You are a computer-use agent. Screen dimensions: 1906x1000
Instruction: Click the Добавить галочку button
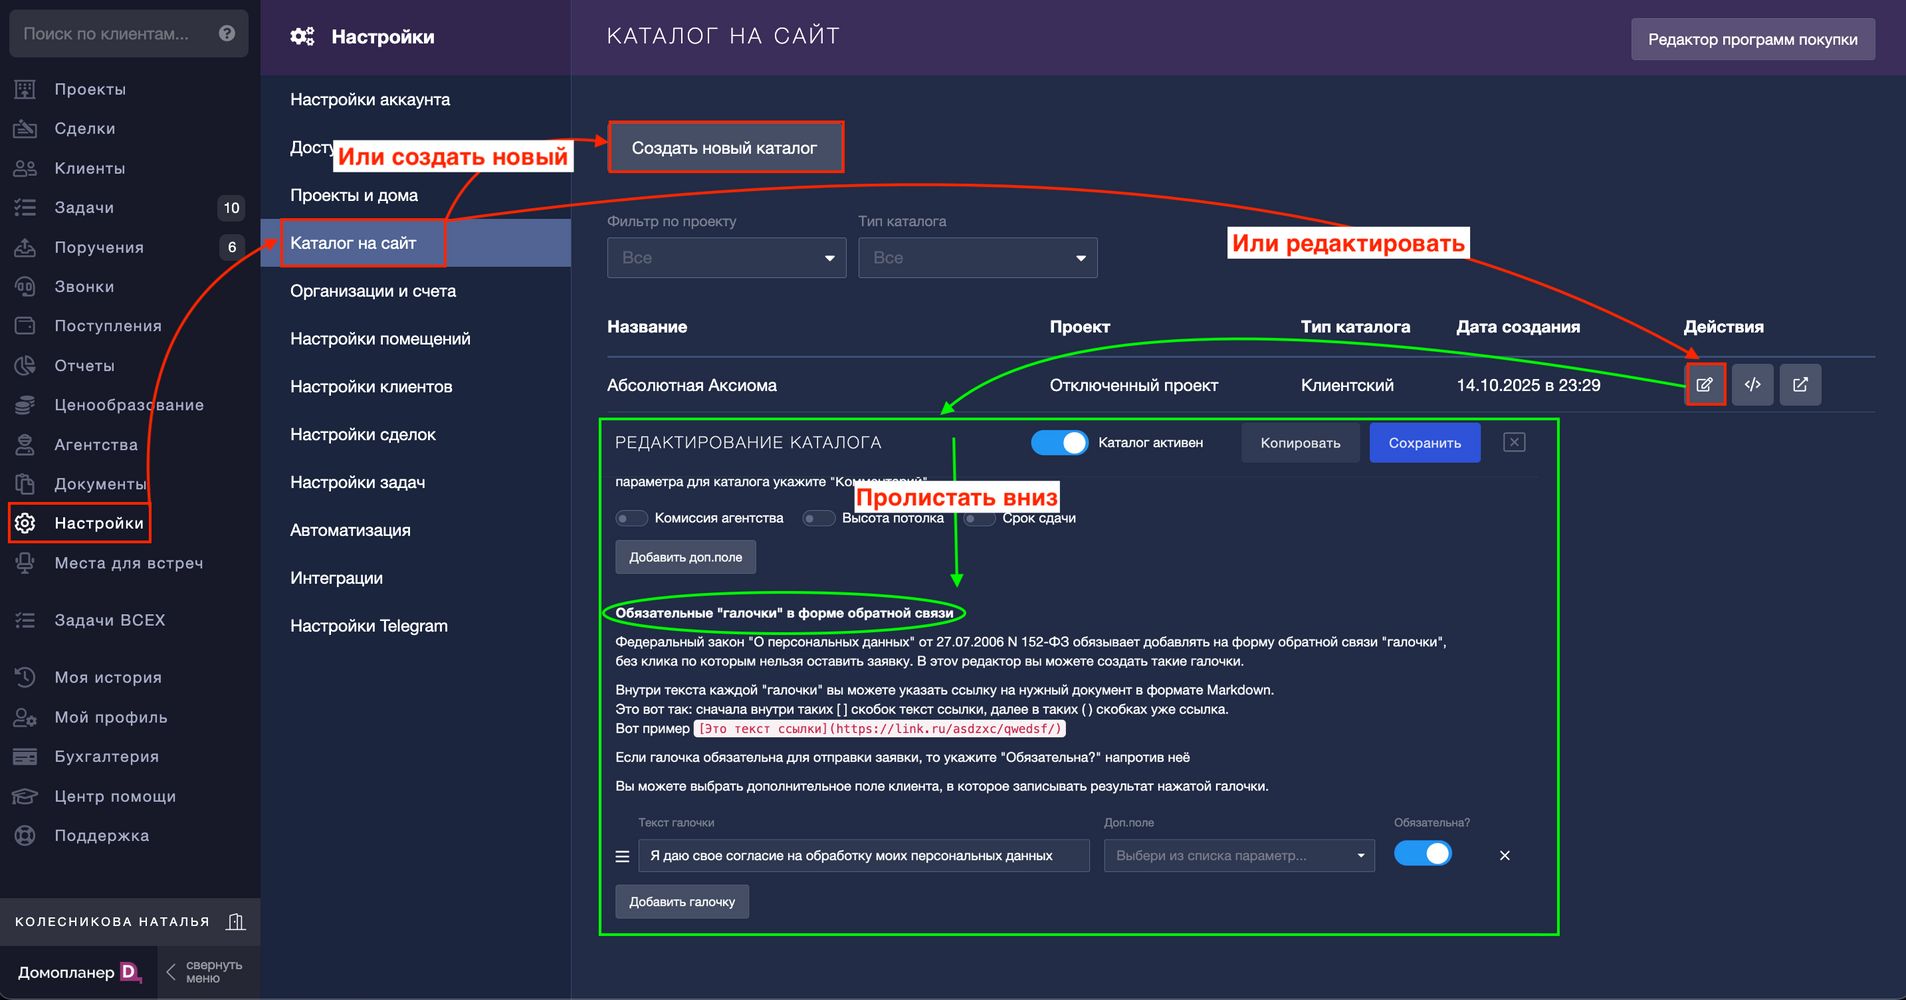pos(682,902)
